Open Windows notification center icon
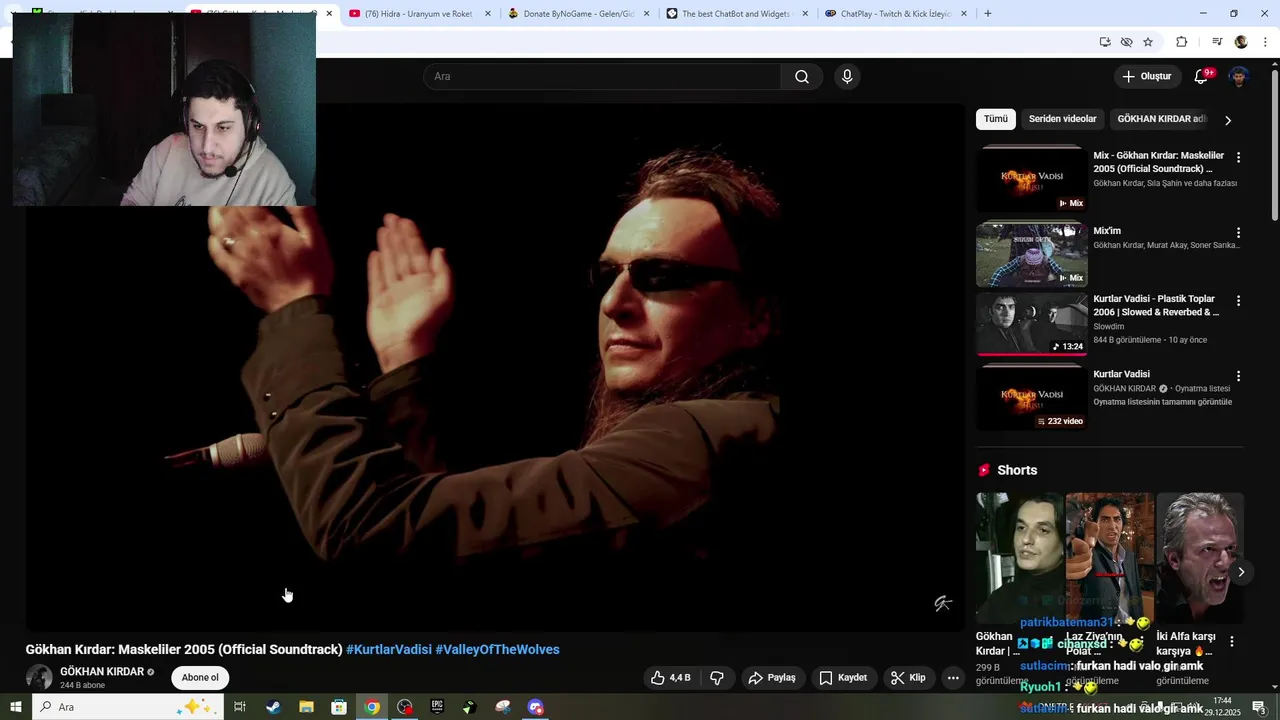Image resolution: width=1280 pixels, height=720 pixels. (x=1259, y=707)
